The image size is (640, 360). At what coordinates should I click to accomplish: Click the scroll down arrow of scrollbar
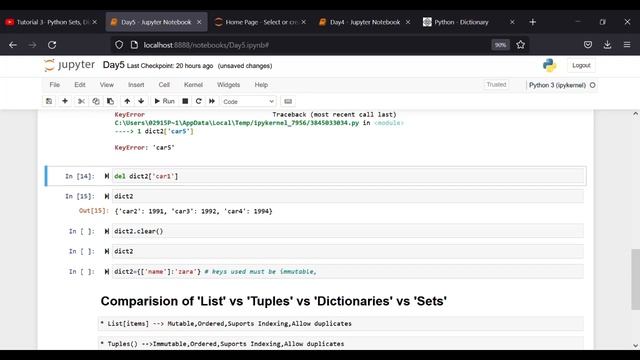pyautogui.click(x=636, y=345)
